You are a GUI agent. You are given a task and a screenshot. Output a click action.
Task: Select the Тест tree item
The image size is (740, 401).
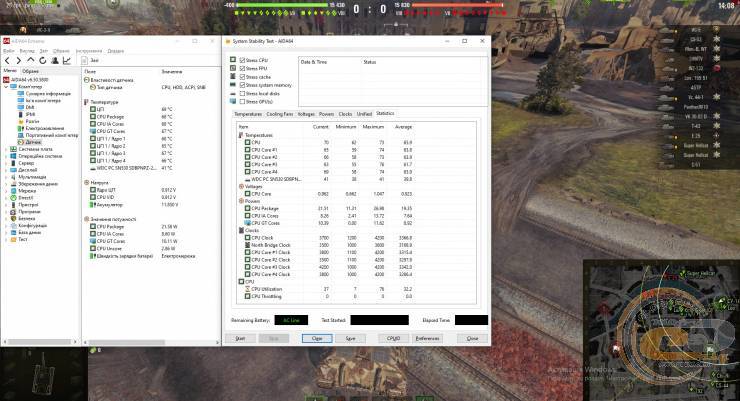pos(23,239)
